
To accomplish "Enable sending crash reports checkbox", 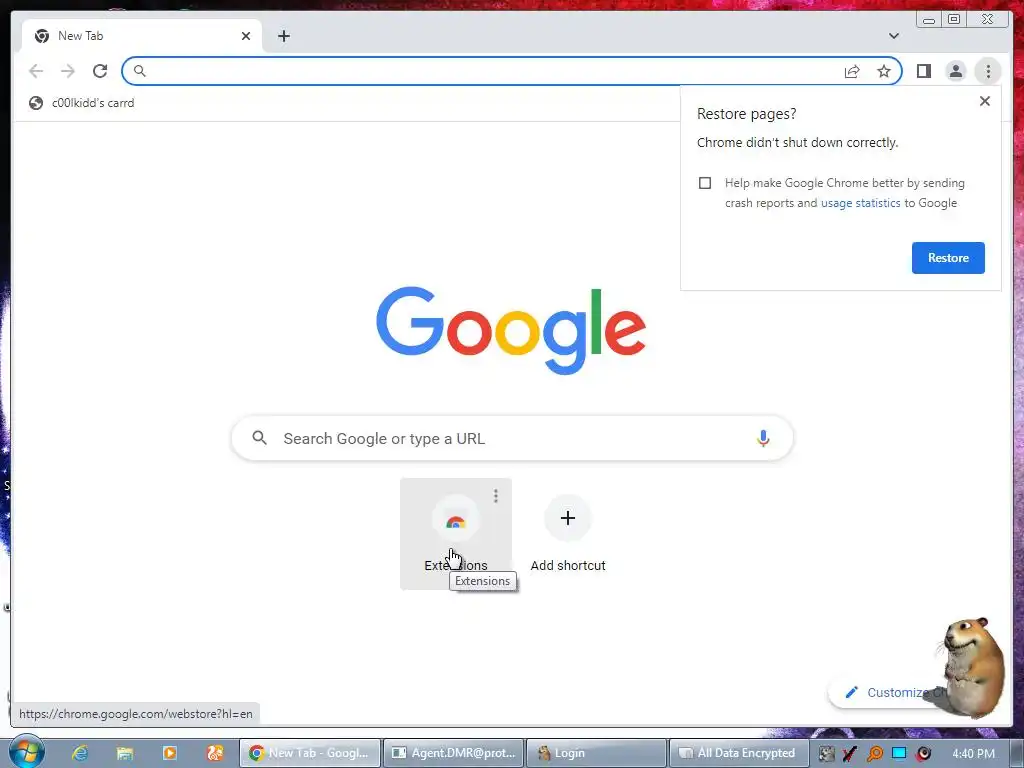I will pyautogui.click(x=705, y=183).
